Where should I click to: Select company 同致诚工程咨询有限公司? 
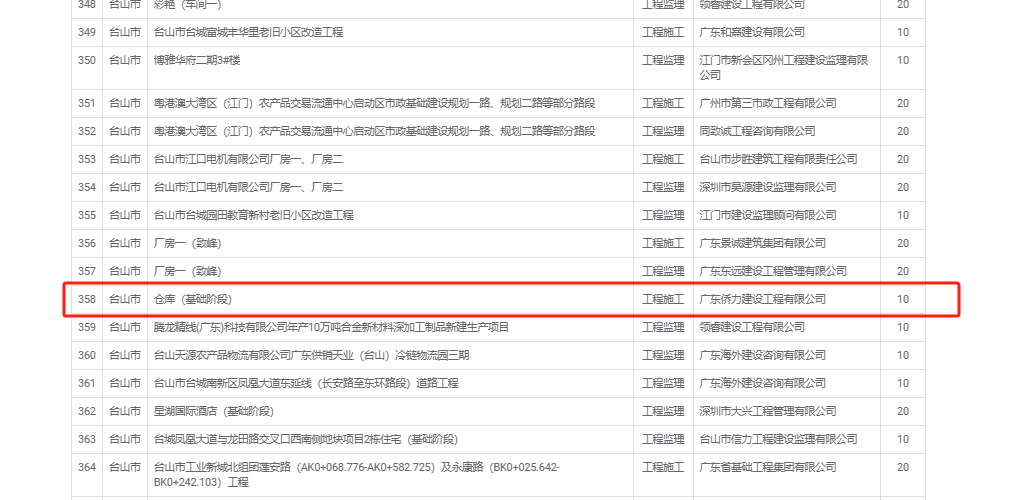click(757, 131)
